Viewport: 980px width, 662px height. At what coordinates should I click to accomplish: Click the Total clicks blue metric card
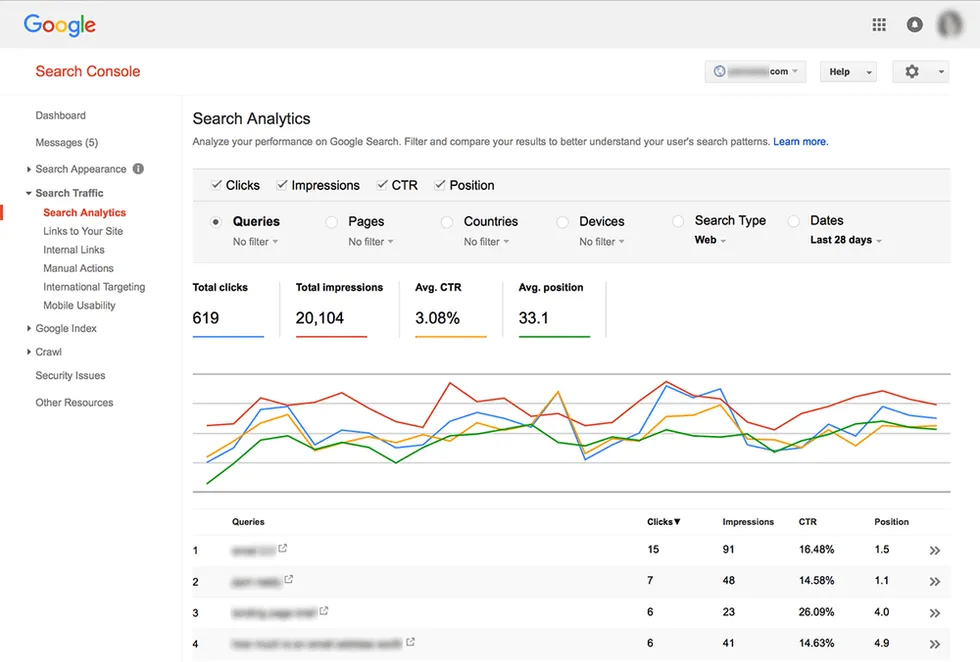coord(228,309)
